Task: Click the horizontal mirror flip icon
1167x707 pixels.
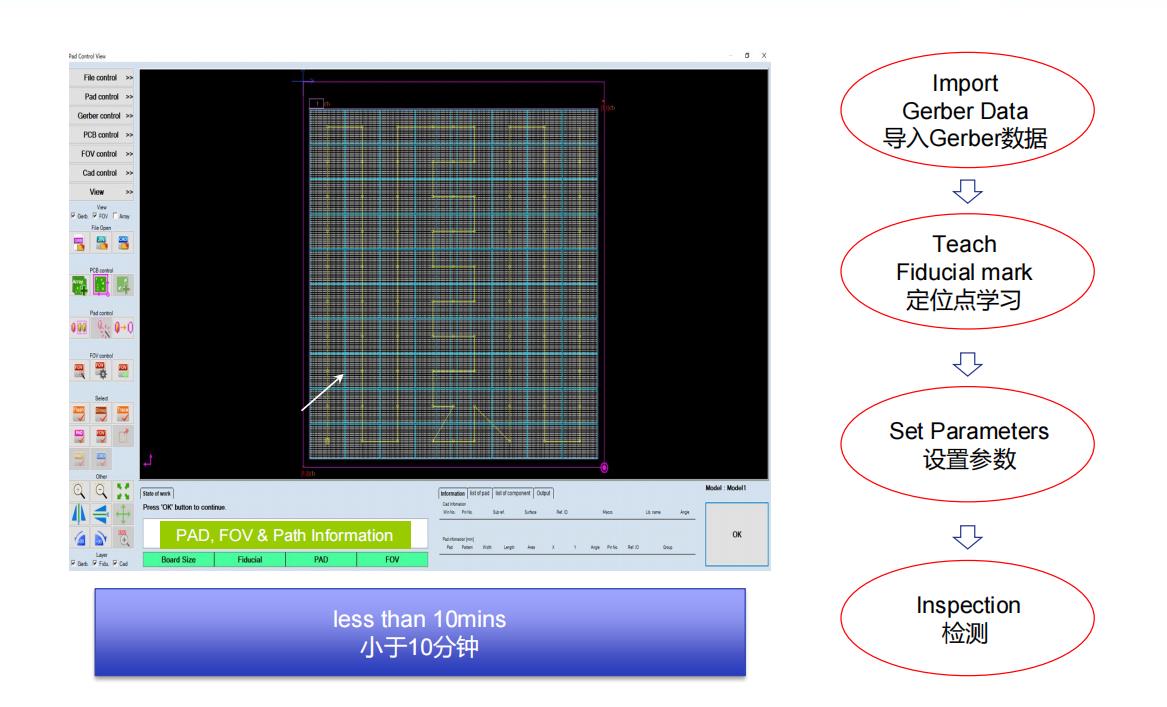Action: (79, 514)
